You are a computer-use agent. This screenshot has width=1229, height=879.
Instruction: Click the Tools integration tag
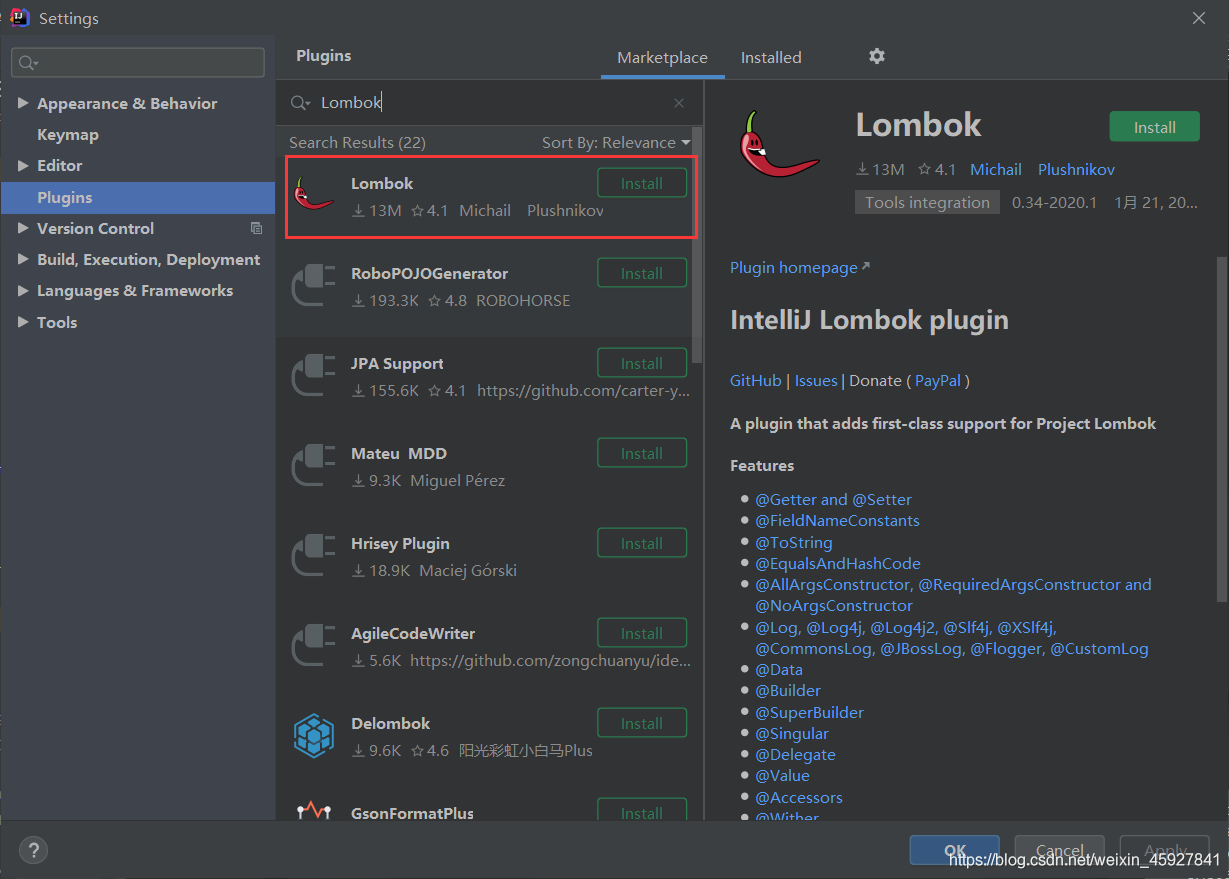(x=927, y=202)
